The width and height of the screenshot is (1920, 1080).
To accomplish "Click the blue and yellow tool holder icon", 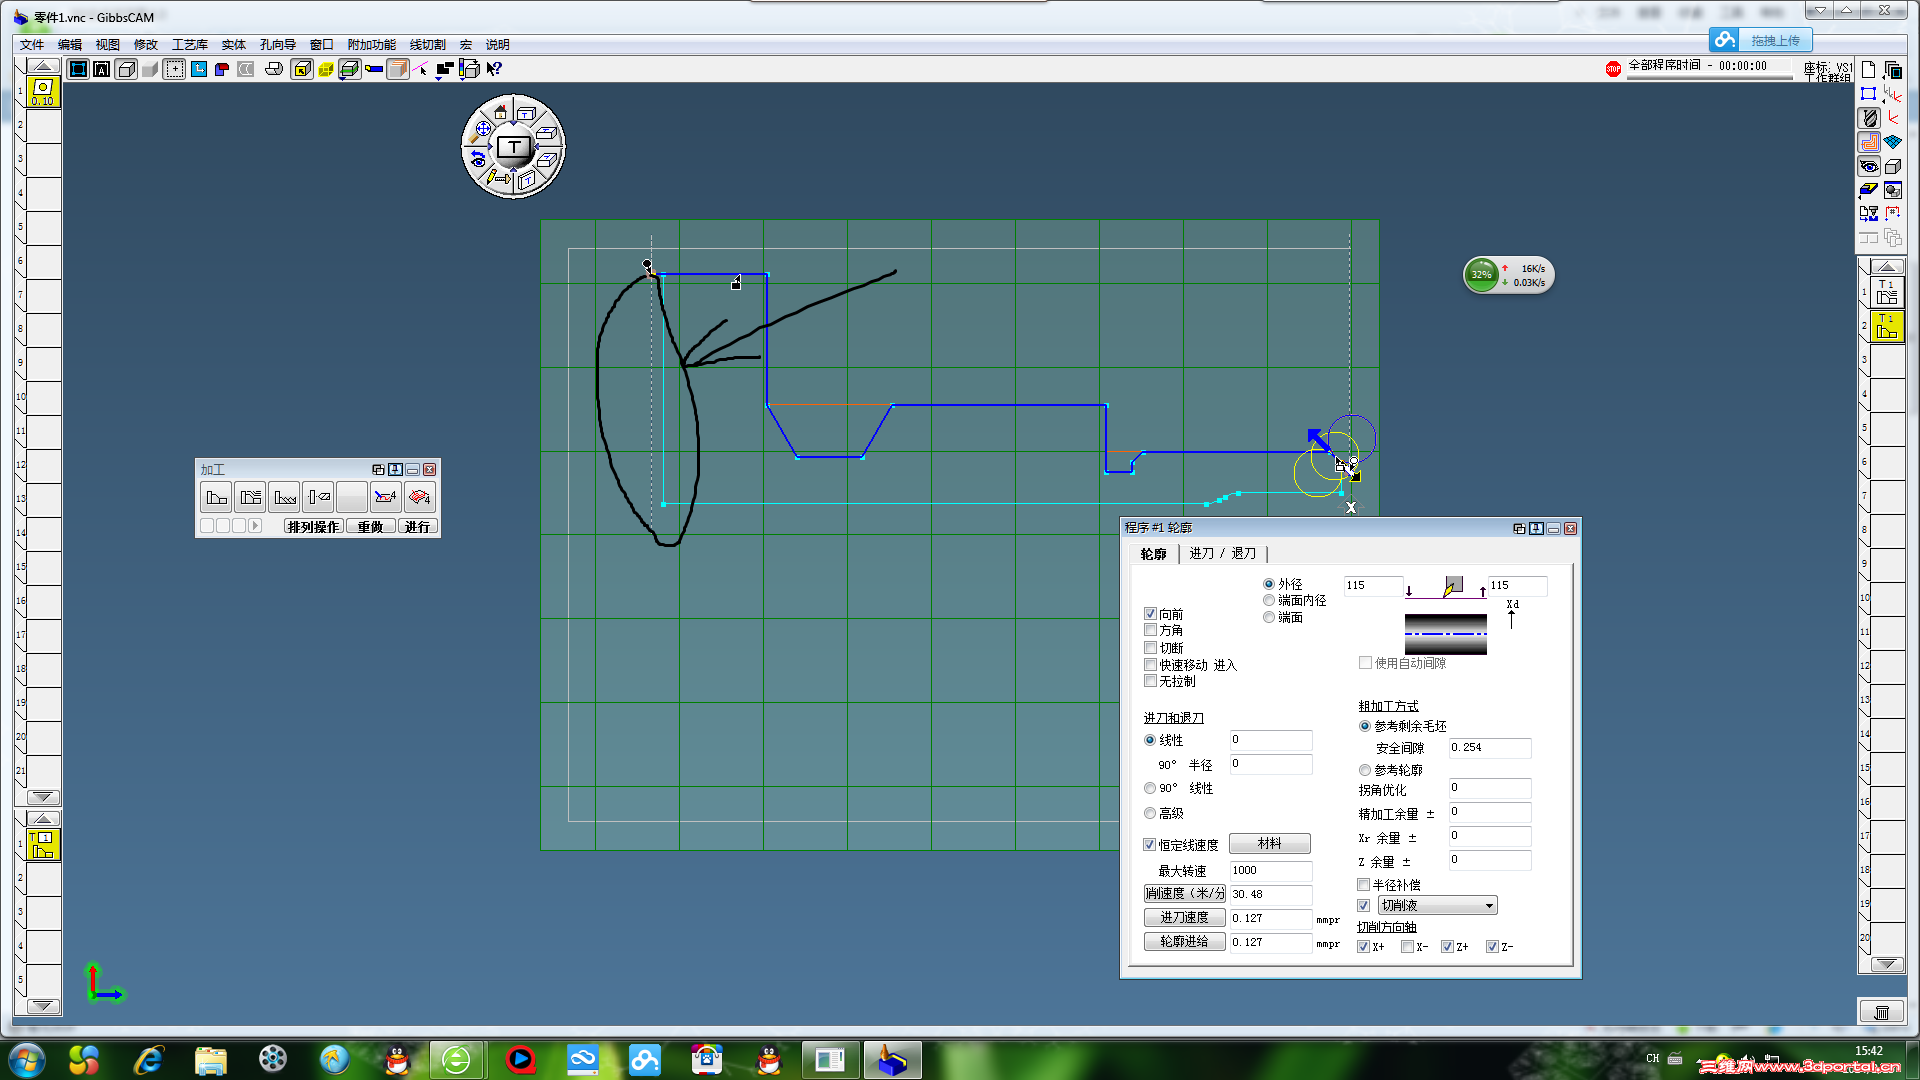I will (x=374, y=69).
